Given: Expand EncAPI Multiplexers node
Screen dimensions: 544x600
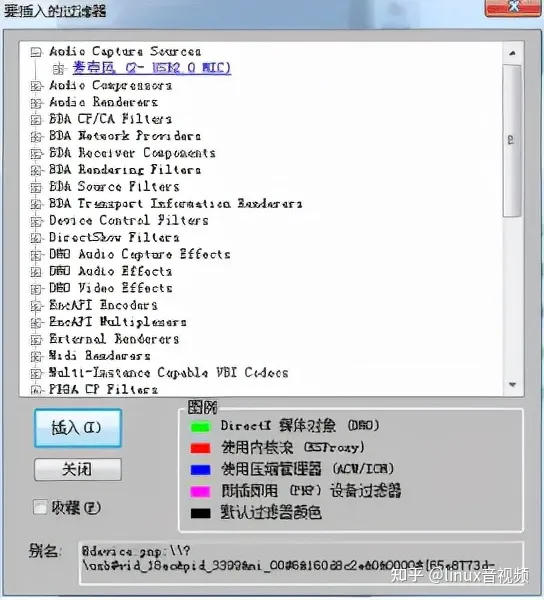Looking at the screenshot, I should (36, 323).
